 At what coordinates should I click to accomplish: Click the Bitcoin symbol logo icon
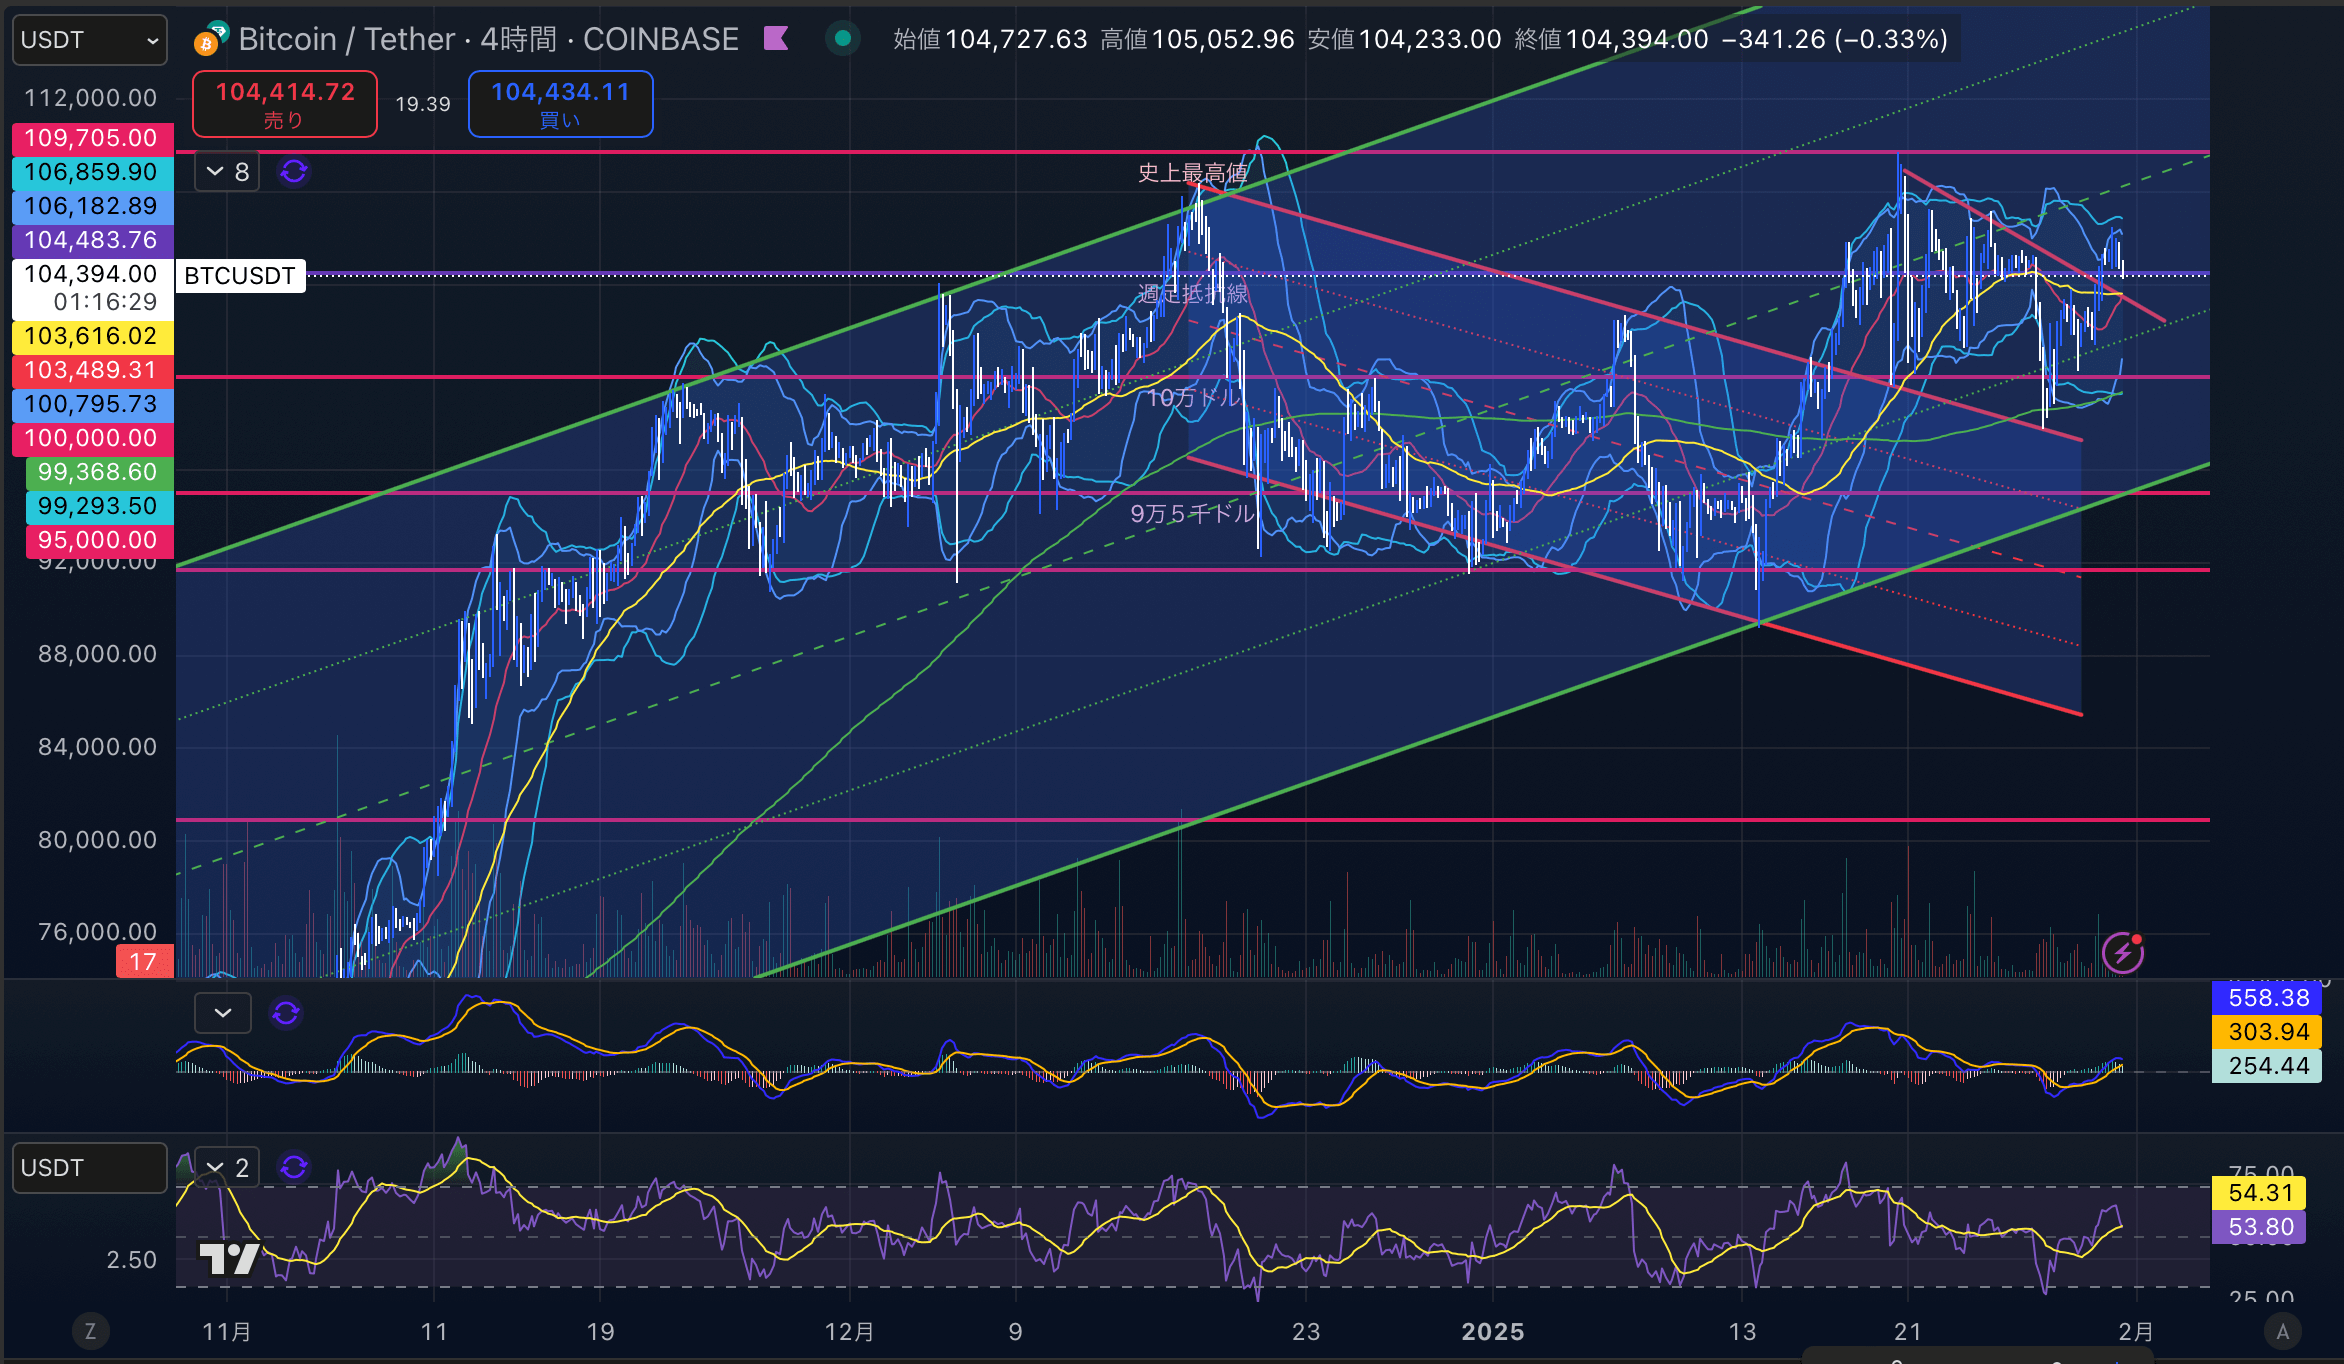click(x=210, y=39)
